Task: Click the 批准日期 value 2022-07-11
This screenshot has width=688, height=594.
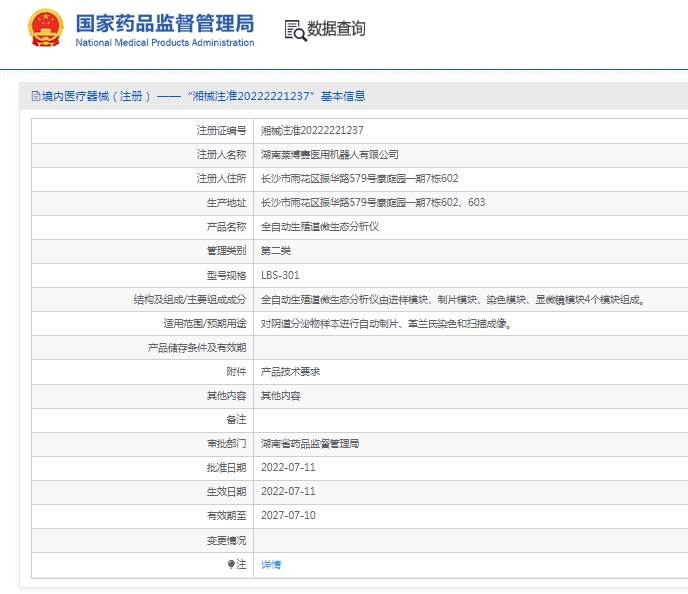Action: [x=288, y=468]
